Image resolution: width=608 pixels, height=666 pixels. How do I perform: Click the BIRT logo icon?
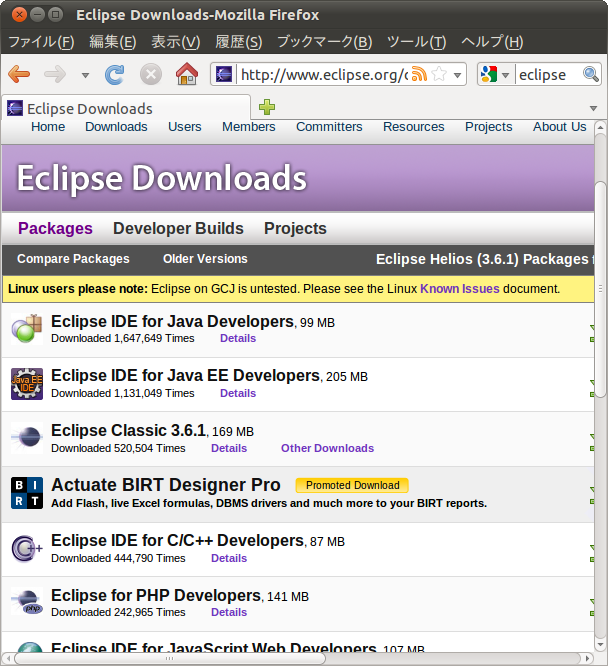[27, 493]
